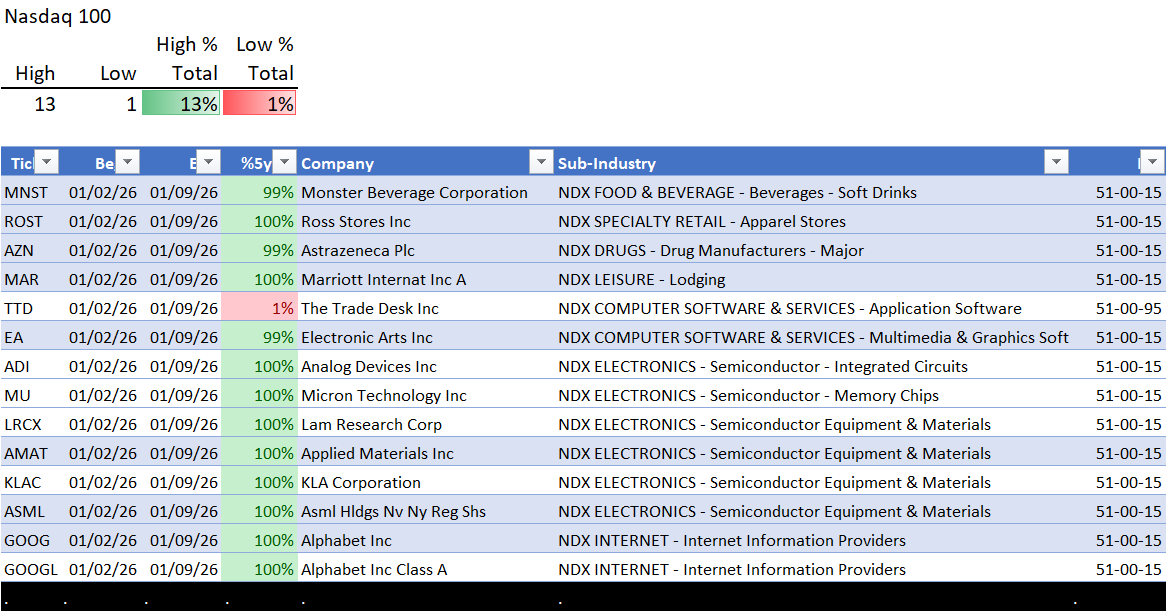Image resolution: width=1166 pixels, height=611 pixels.
Task: Select the 99% cell in EA row
Action: (x=260, y=337)
